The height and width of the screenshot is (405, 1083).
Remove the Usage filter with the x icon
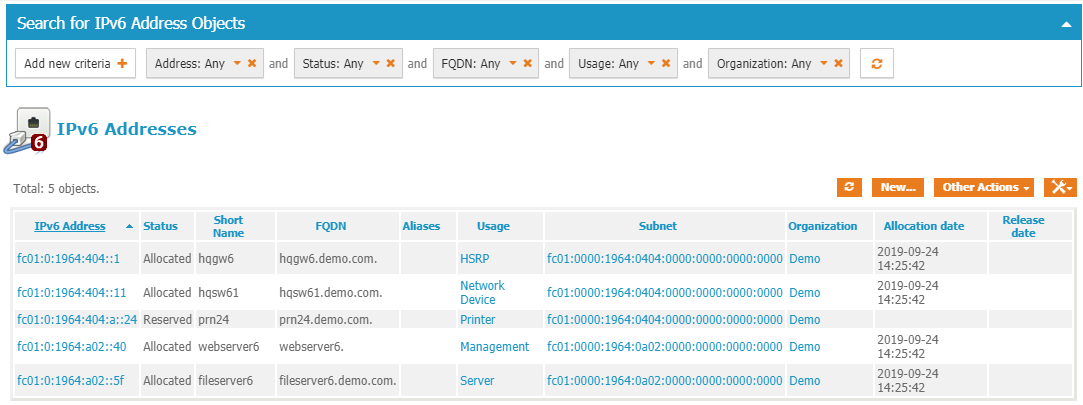click(x=666, y=63)
